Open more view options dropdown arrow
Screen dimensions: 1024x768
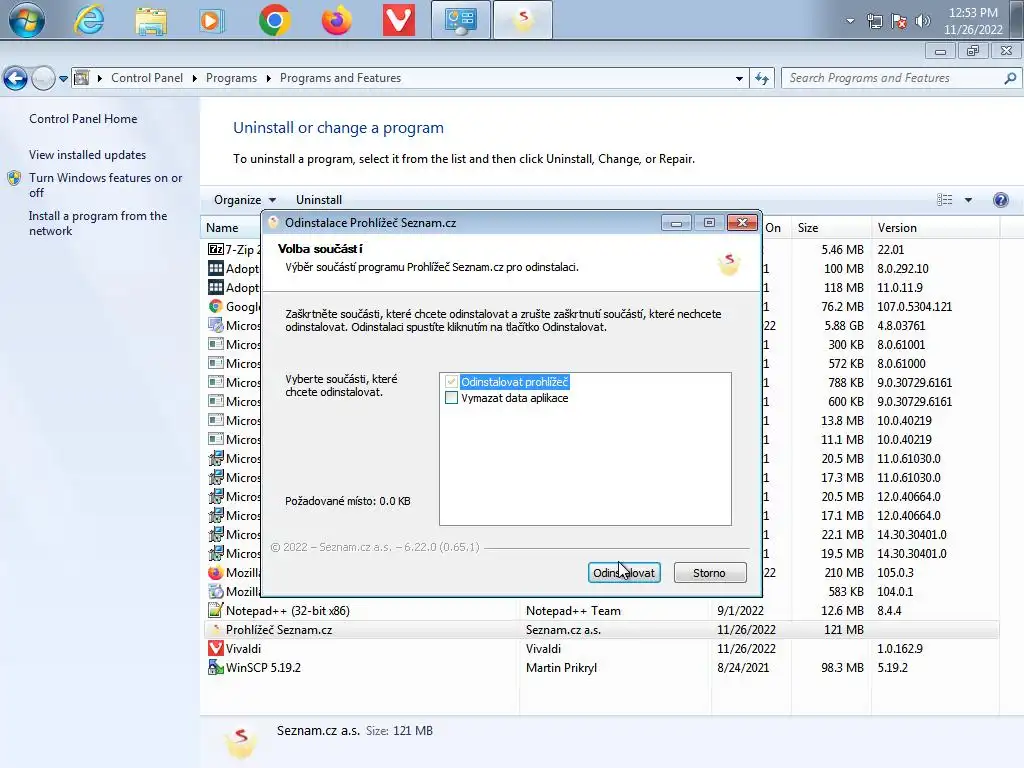pyautogui.click(x=968, y=200)
